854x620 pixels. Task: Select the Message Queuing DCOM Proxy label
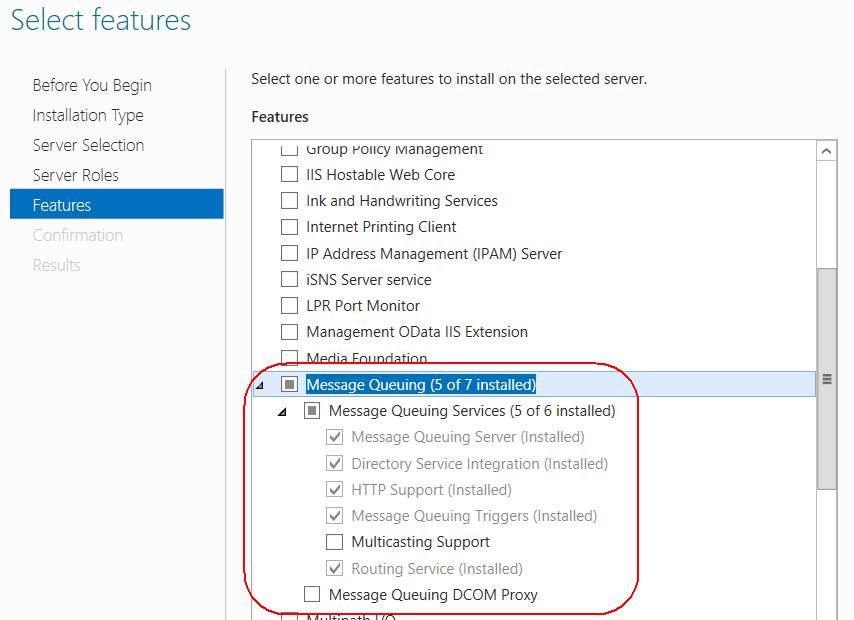[433, 595]
